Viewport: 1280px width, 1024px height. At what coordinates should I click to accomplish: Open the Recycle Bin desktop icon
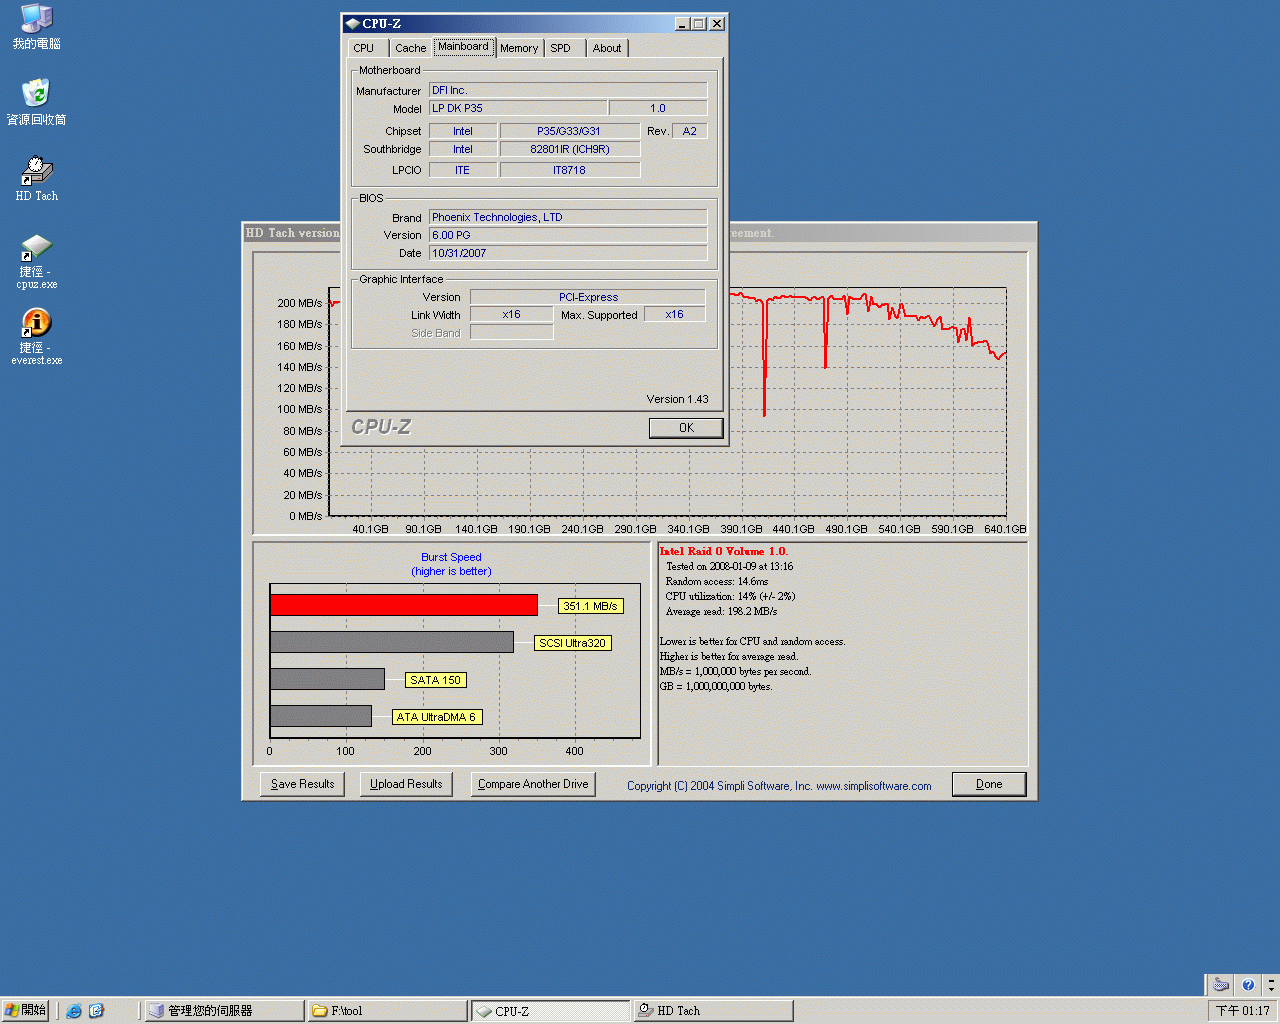(36, 95)
